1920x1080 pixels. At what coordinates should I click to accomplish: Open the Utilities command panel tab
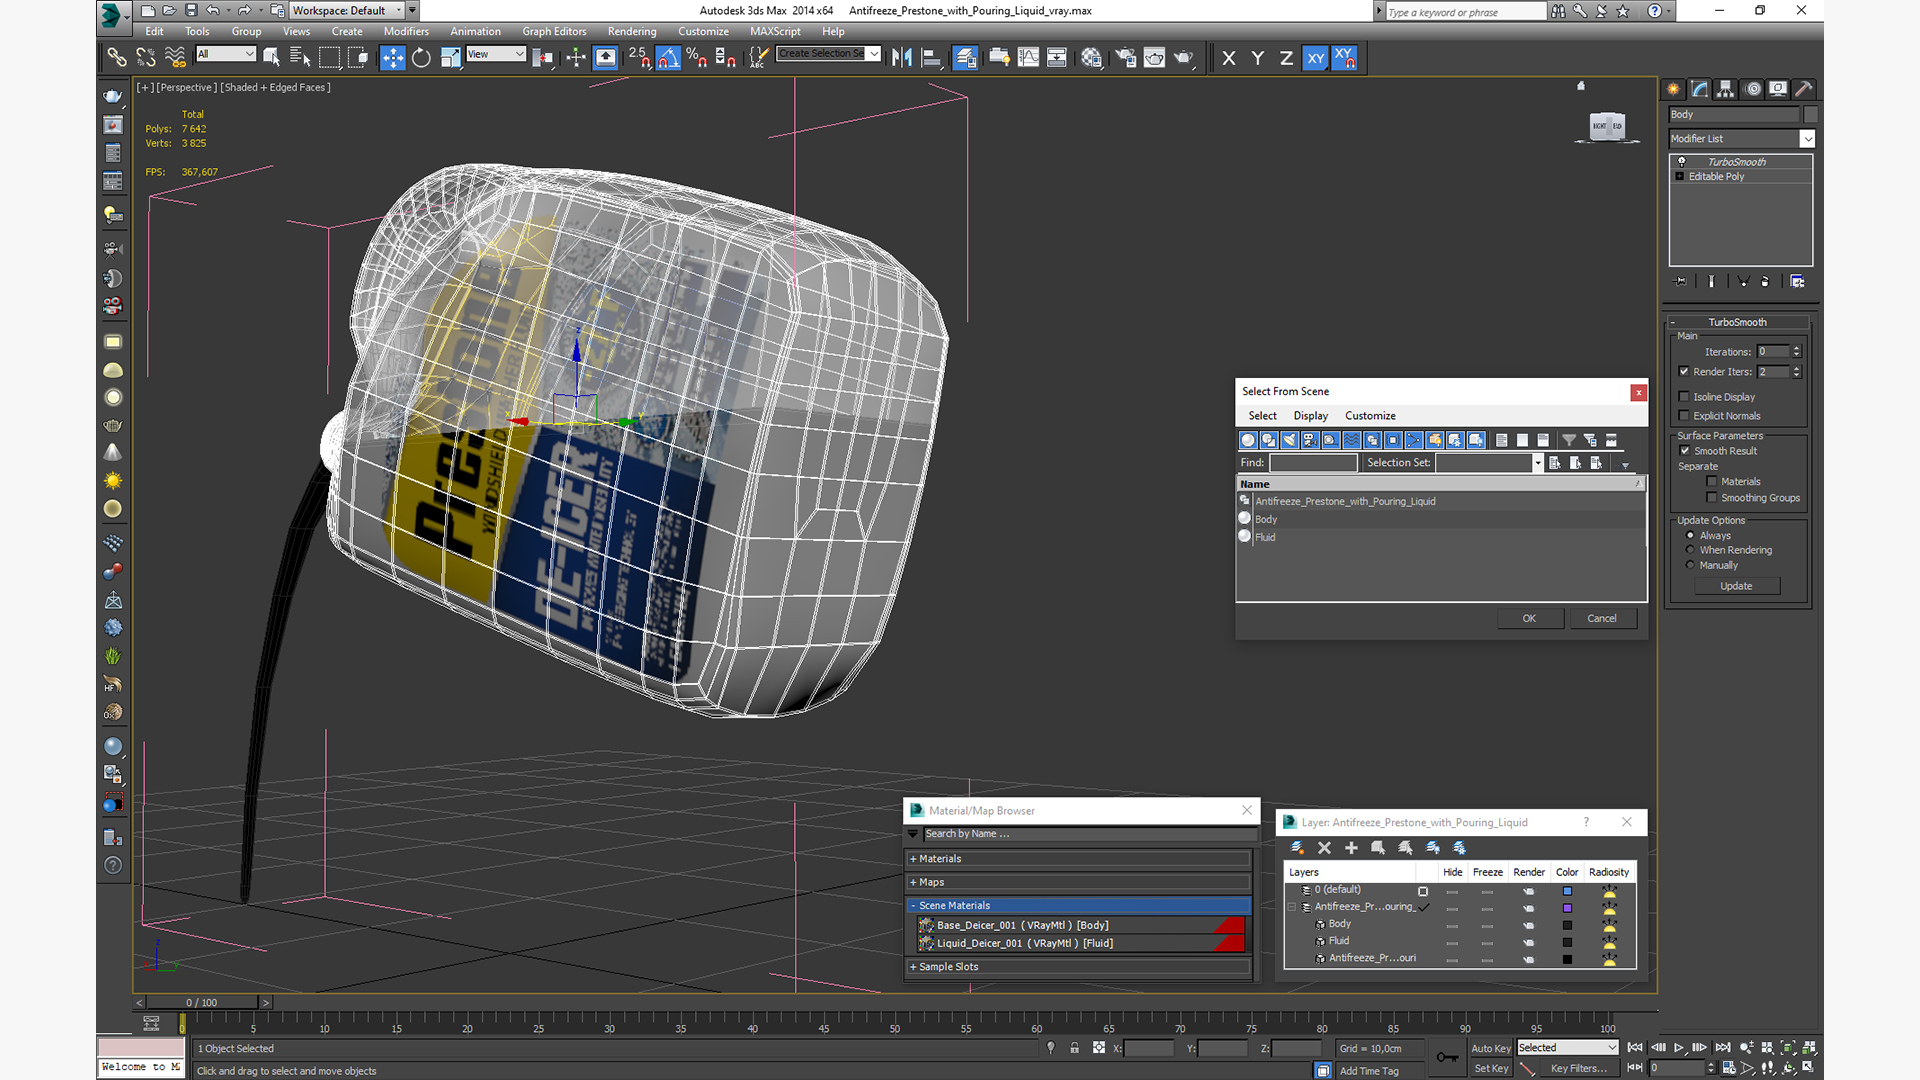(x=1804, y=89)
